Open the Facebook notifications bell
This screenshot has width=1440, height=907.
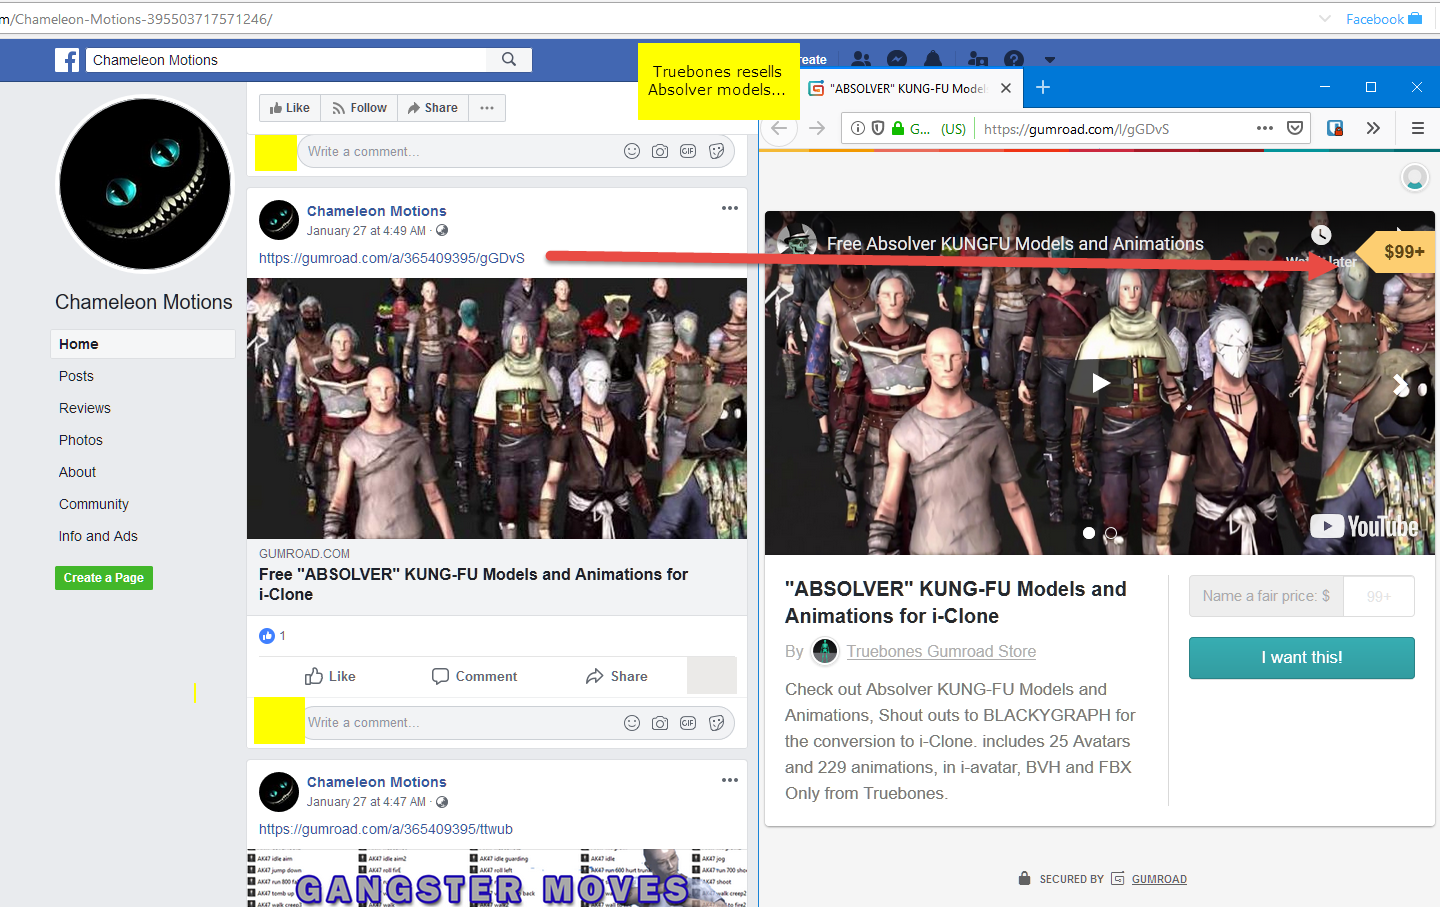(933, 59)
